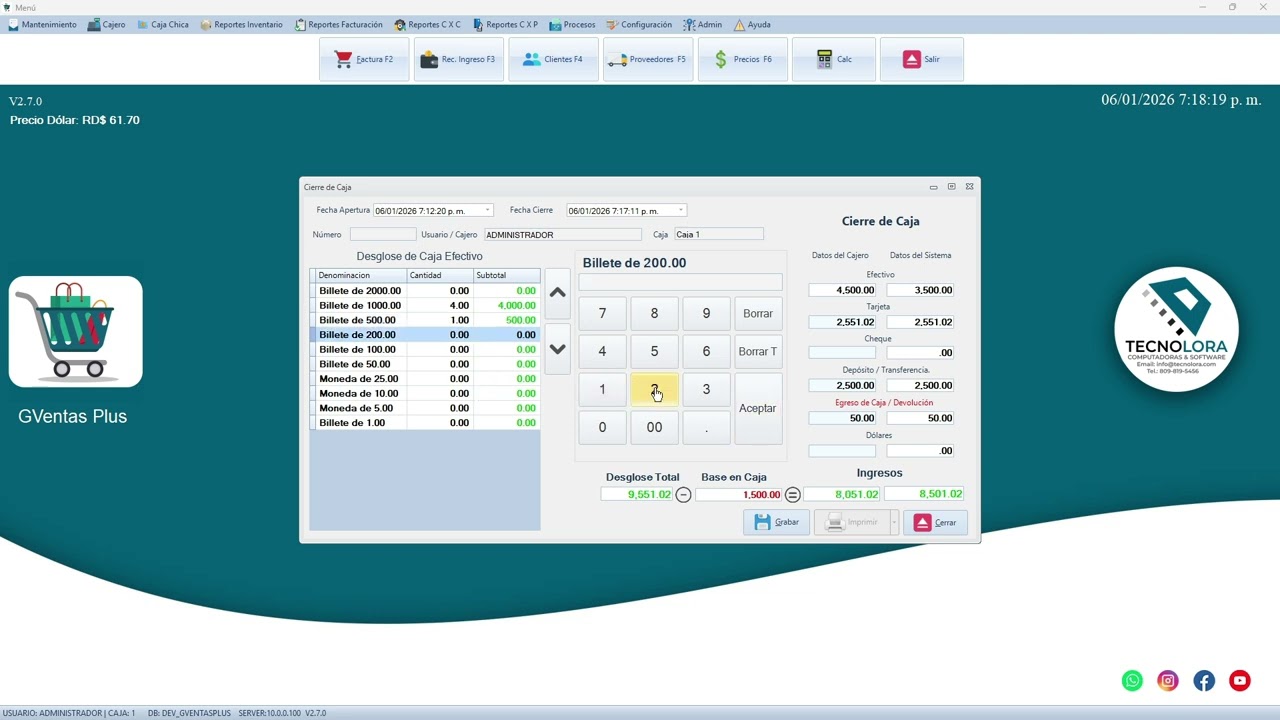Click the WhatsApp icon
This screenshot has height=720, width=1280.
click(1132, 681)
